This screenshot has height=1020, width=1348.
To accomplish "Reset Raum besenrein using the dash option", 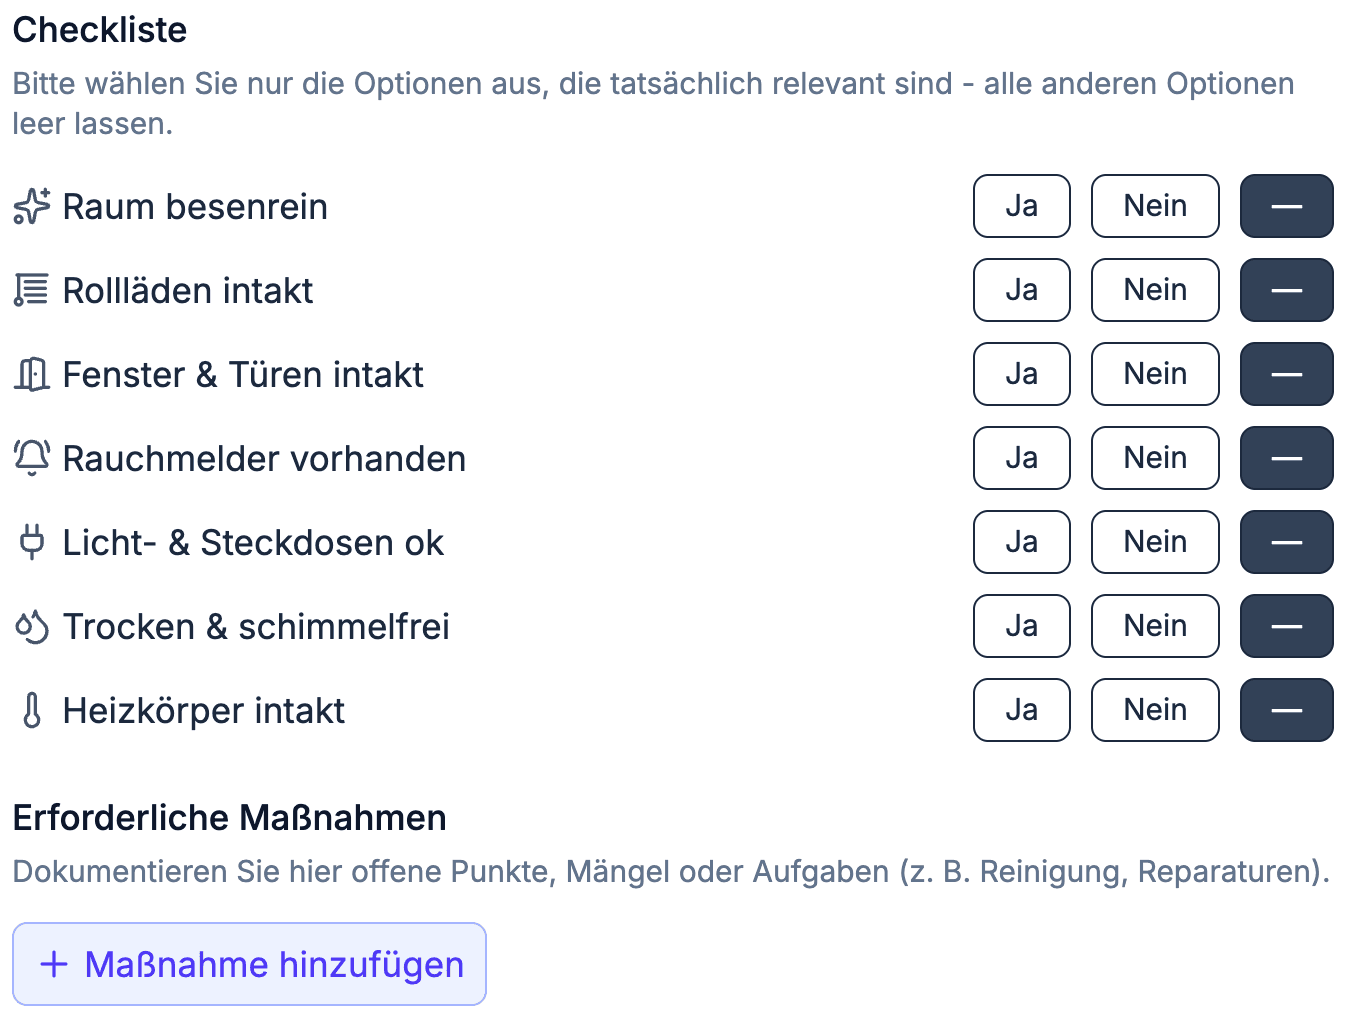I will coord(1286,206).
